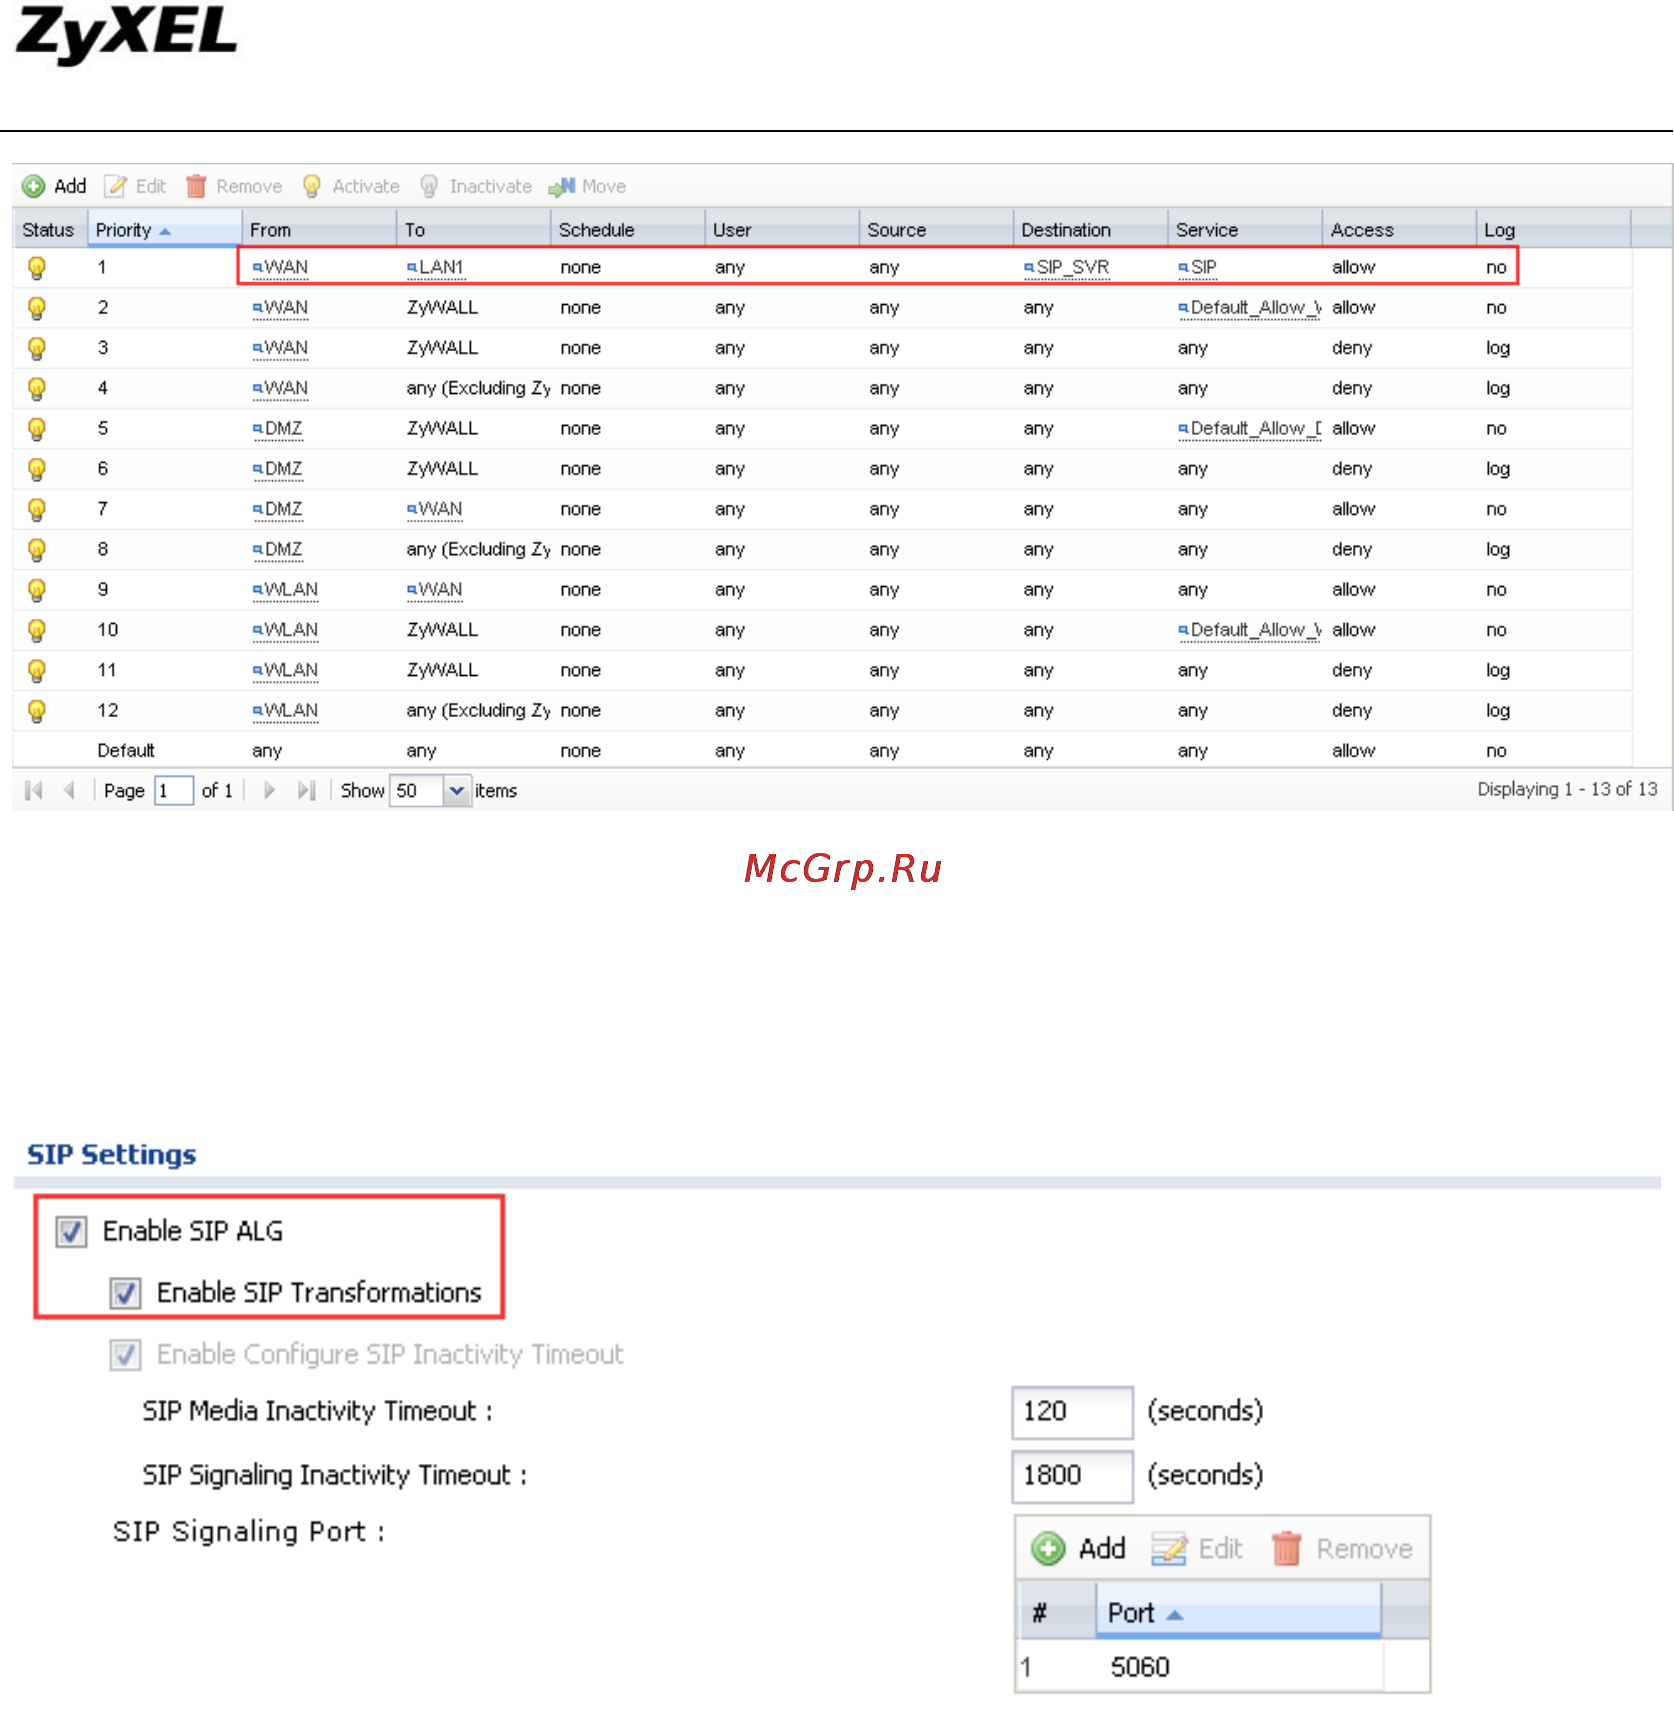Select port 5060 row in table

point(1201,1667)
